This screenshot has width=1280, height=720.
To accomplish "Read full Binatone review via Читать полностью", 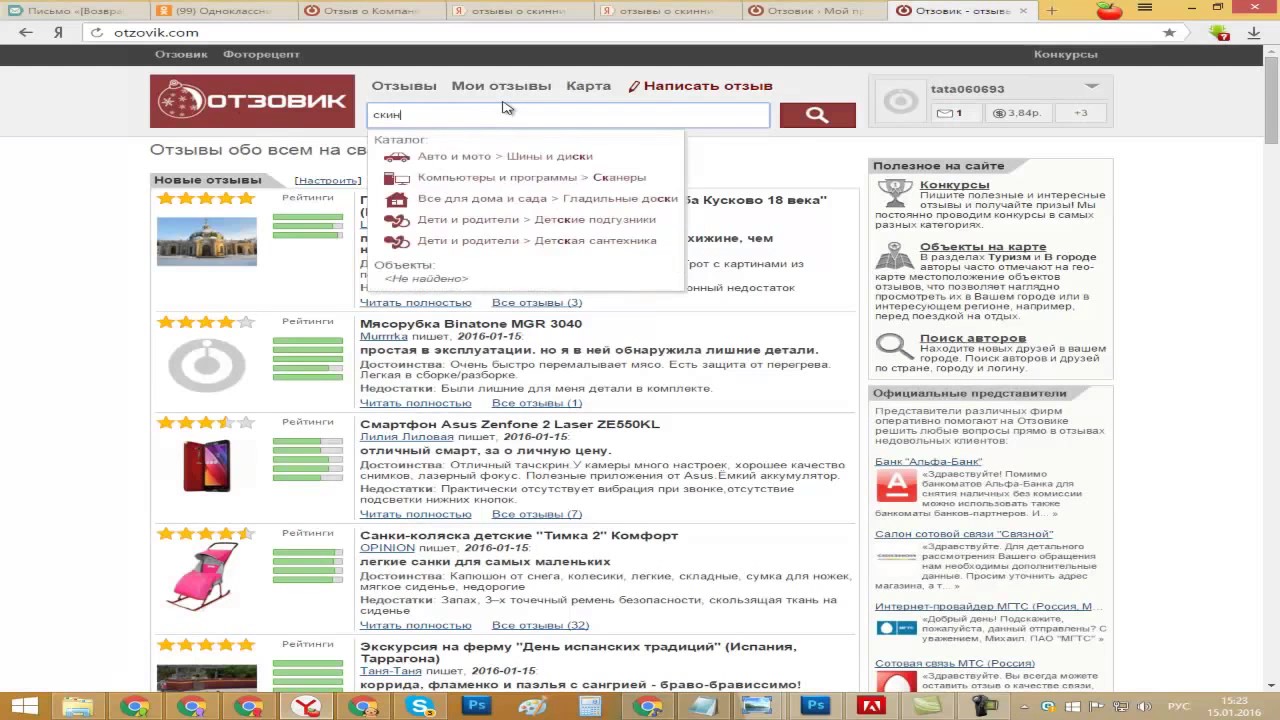I will [415, 403].
